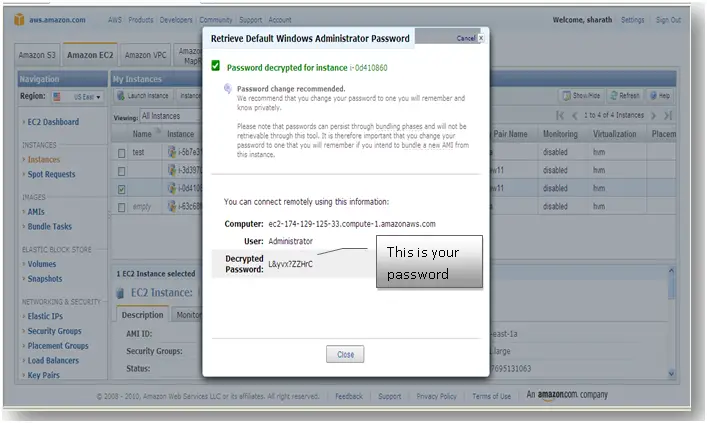Viewport: 707px width, 423px height.
Task: Click the EC2 Instance icon in details pane
Action: (120, 293)
